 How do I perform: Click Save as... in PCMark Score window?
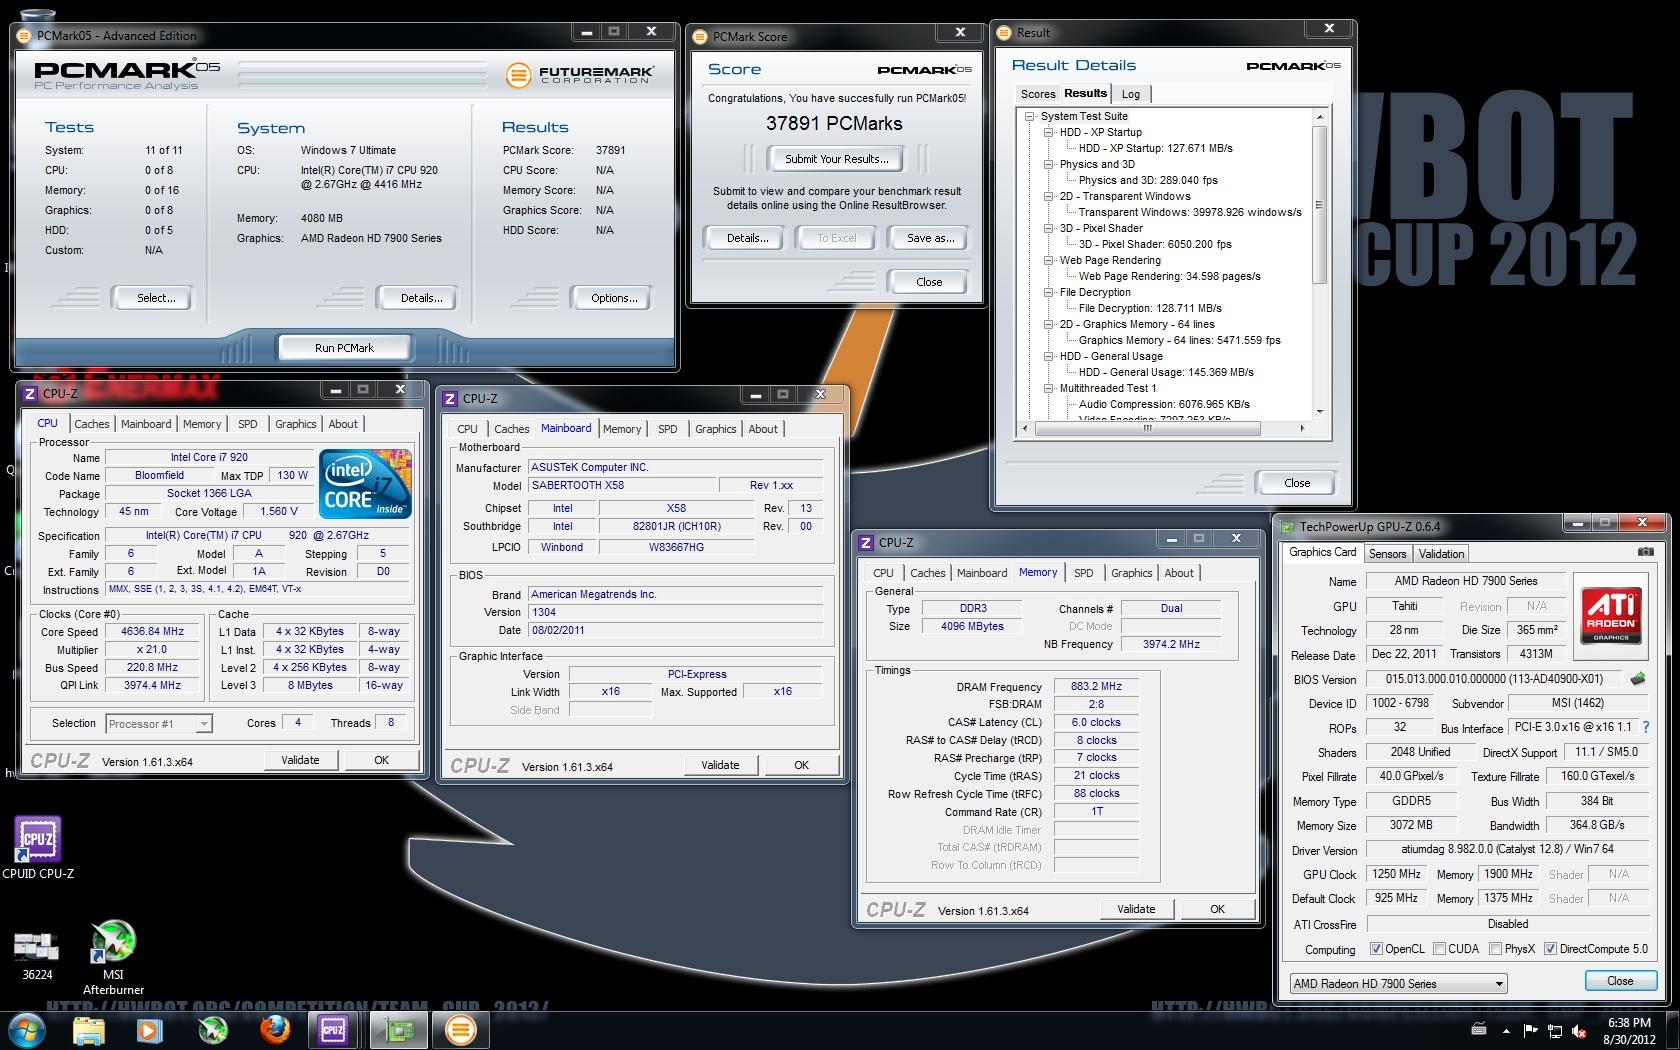click(x=930, y=238)
